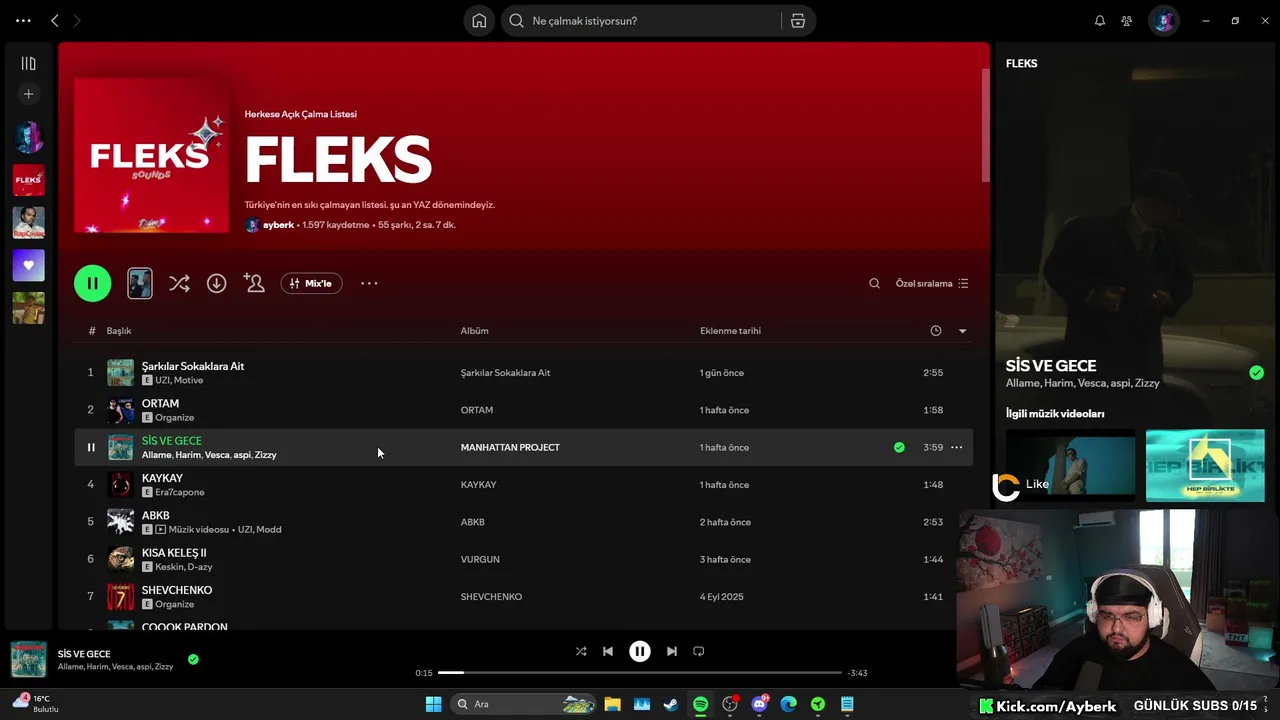This screenshot has height=720, width=1280.
Task: Click the taskbar search box 'Ara'
Action: [x=524, y=704]
